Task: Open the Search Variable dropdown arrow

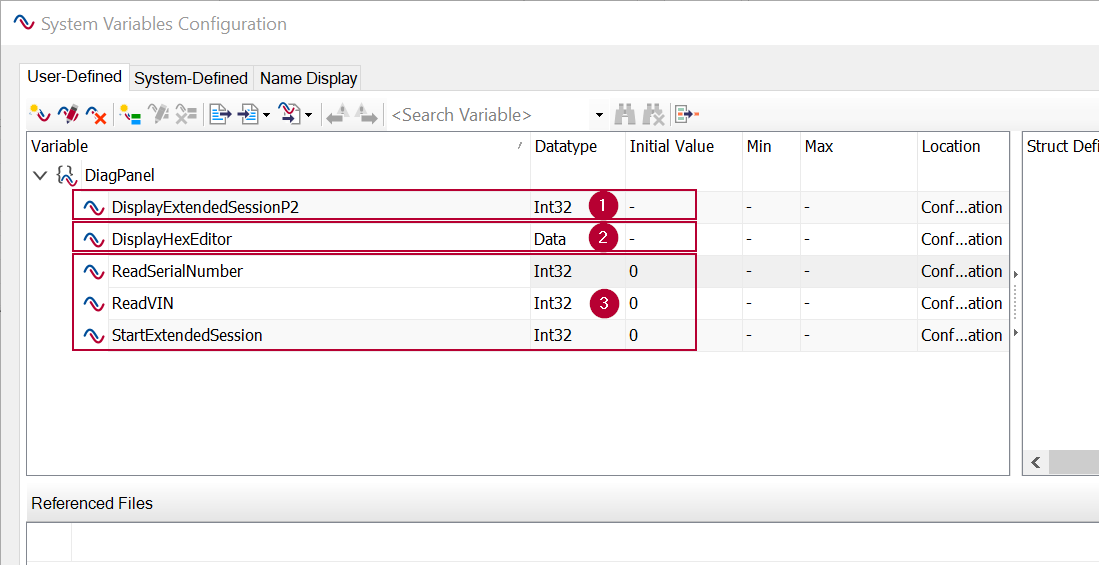Action: click(599, 115)
